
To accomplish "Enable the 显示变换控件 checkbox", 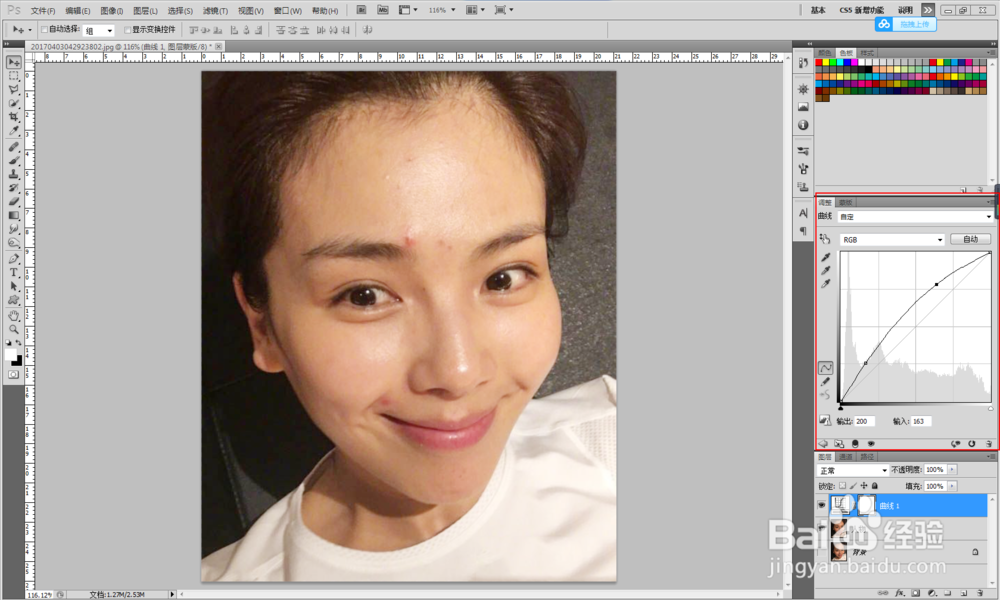I will coord(128,29).
